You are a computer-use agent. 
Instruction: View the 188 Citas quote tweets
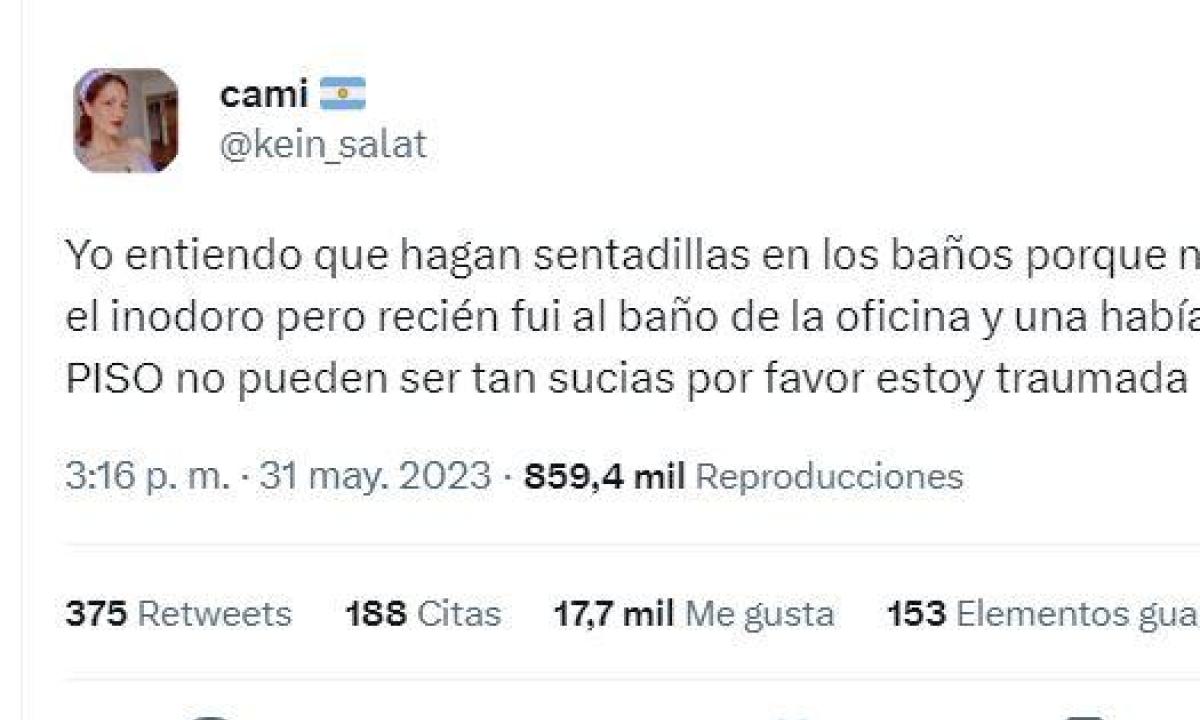coord(423,613)
